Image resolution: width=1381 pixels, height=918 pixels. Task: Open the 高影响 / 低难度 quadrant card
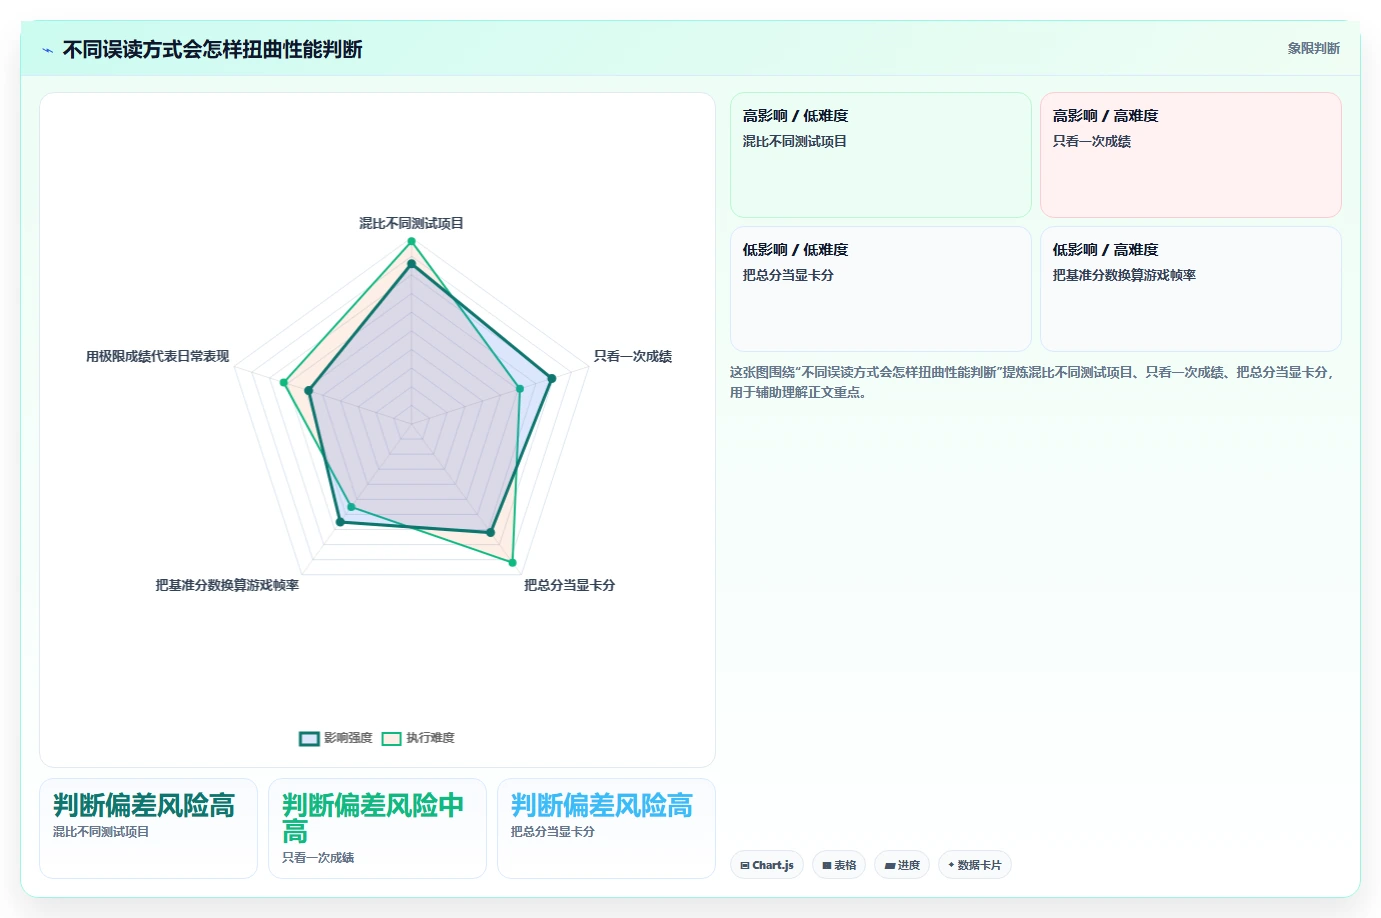880,155
